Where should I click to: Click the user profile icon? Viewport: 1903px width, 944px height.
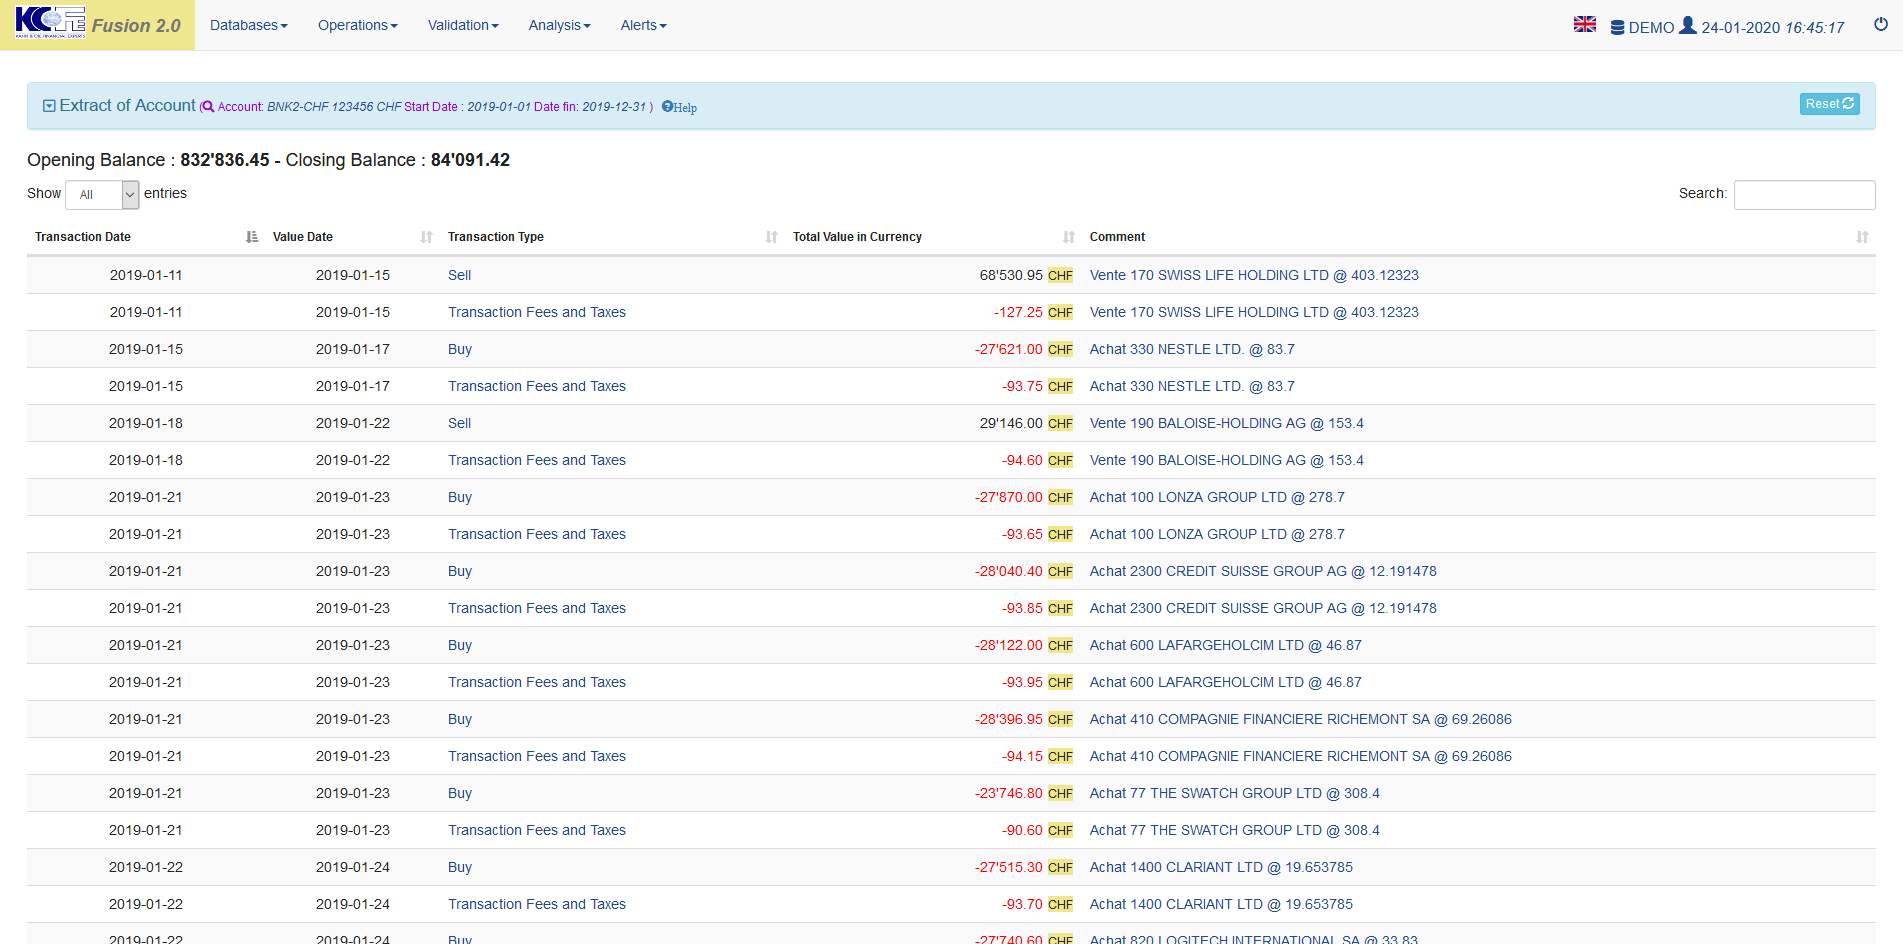1687,26
